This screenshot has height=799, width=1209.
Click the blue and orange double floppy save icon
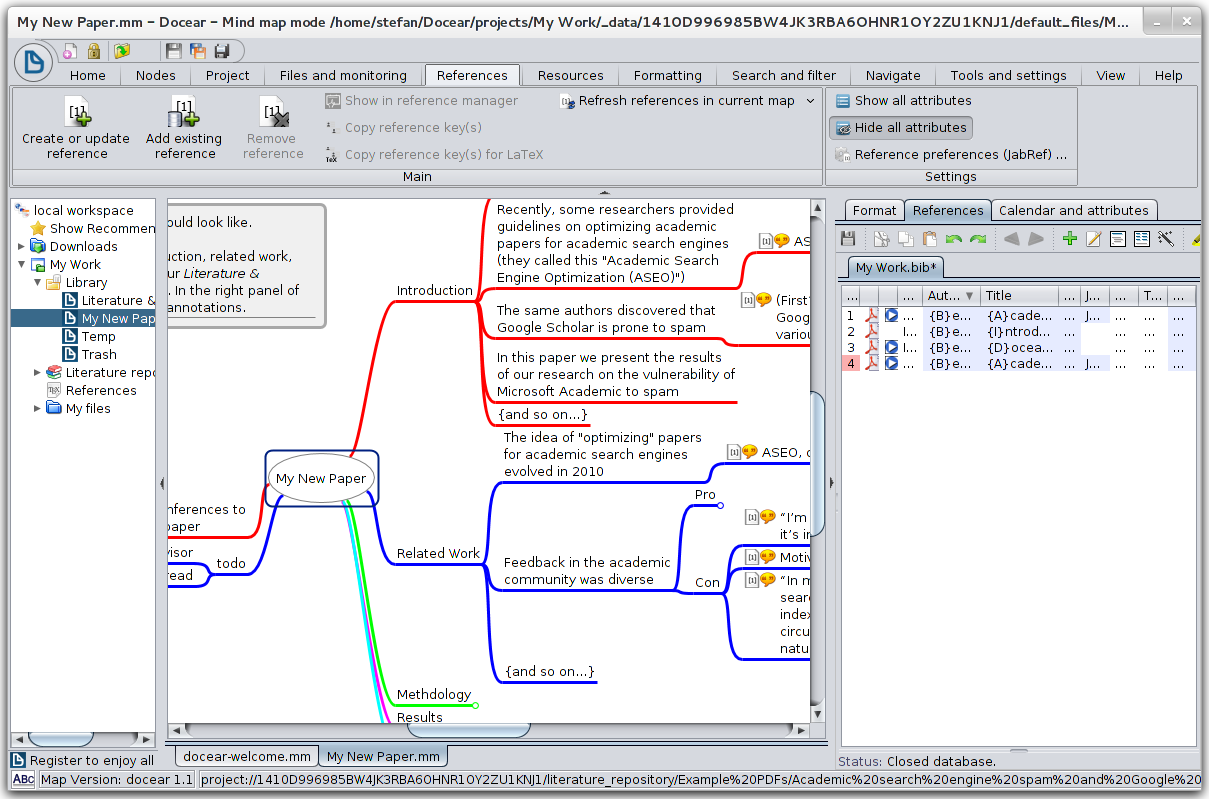point(198,51)
